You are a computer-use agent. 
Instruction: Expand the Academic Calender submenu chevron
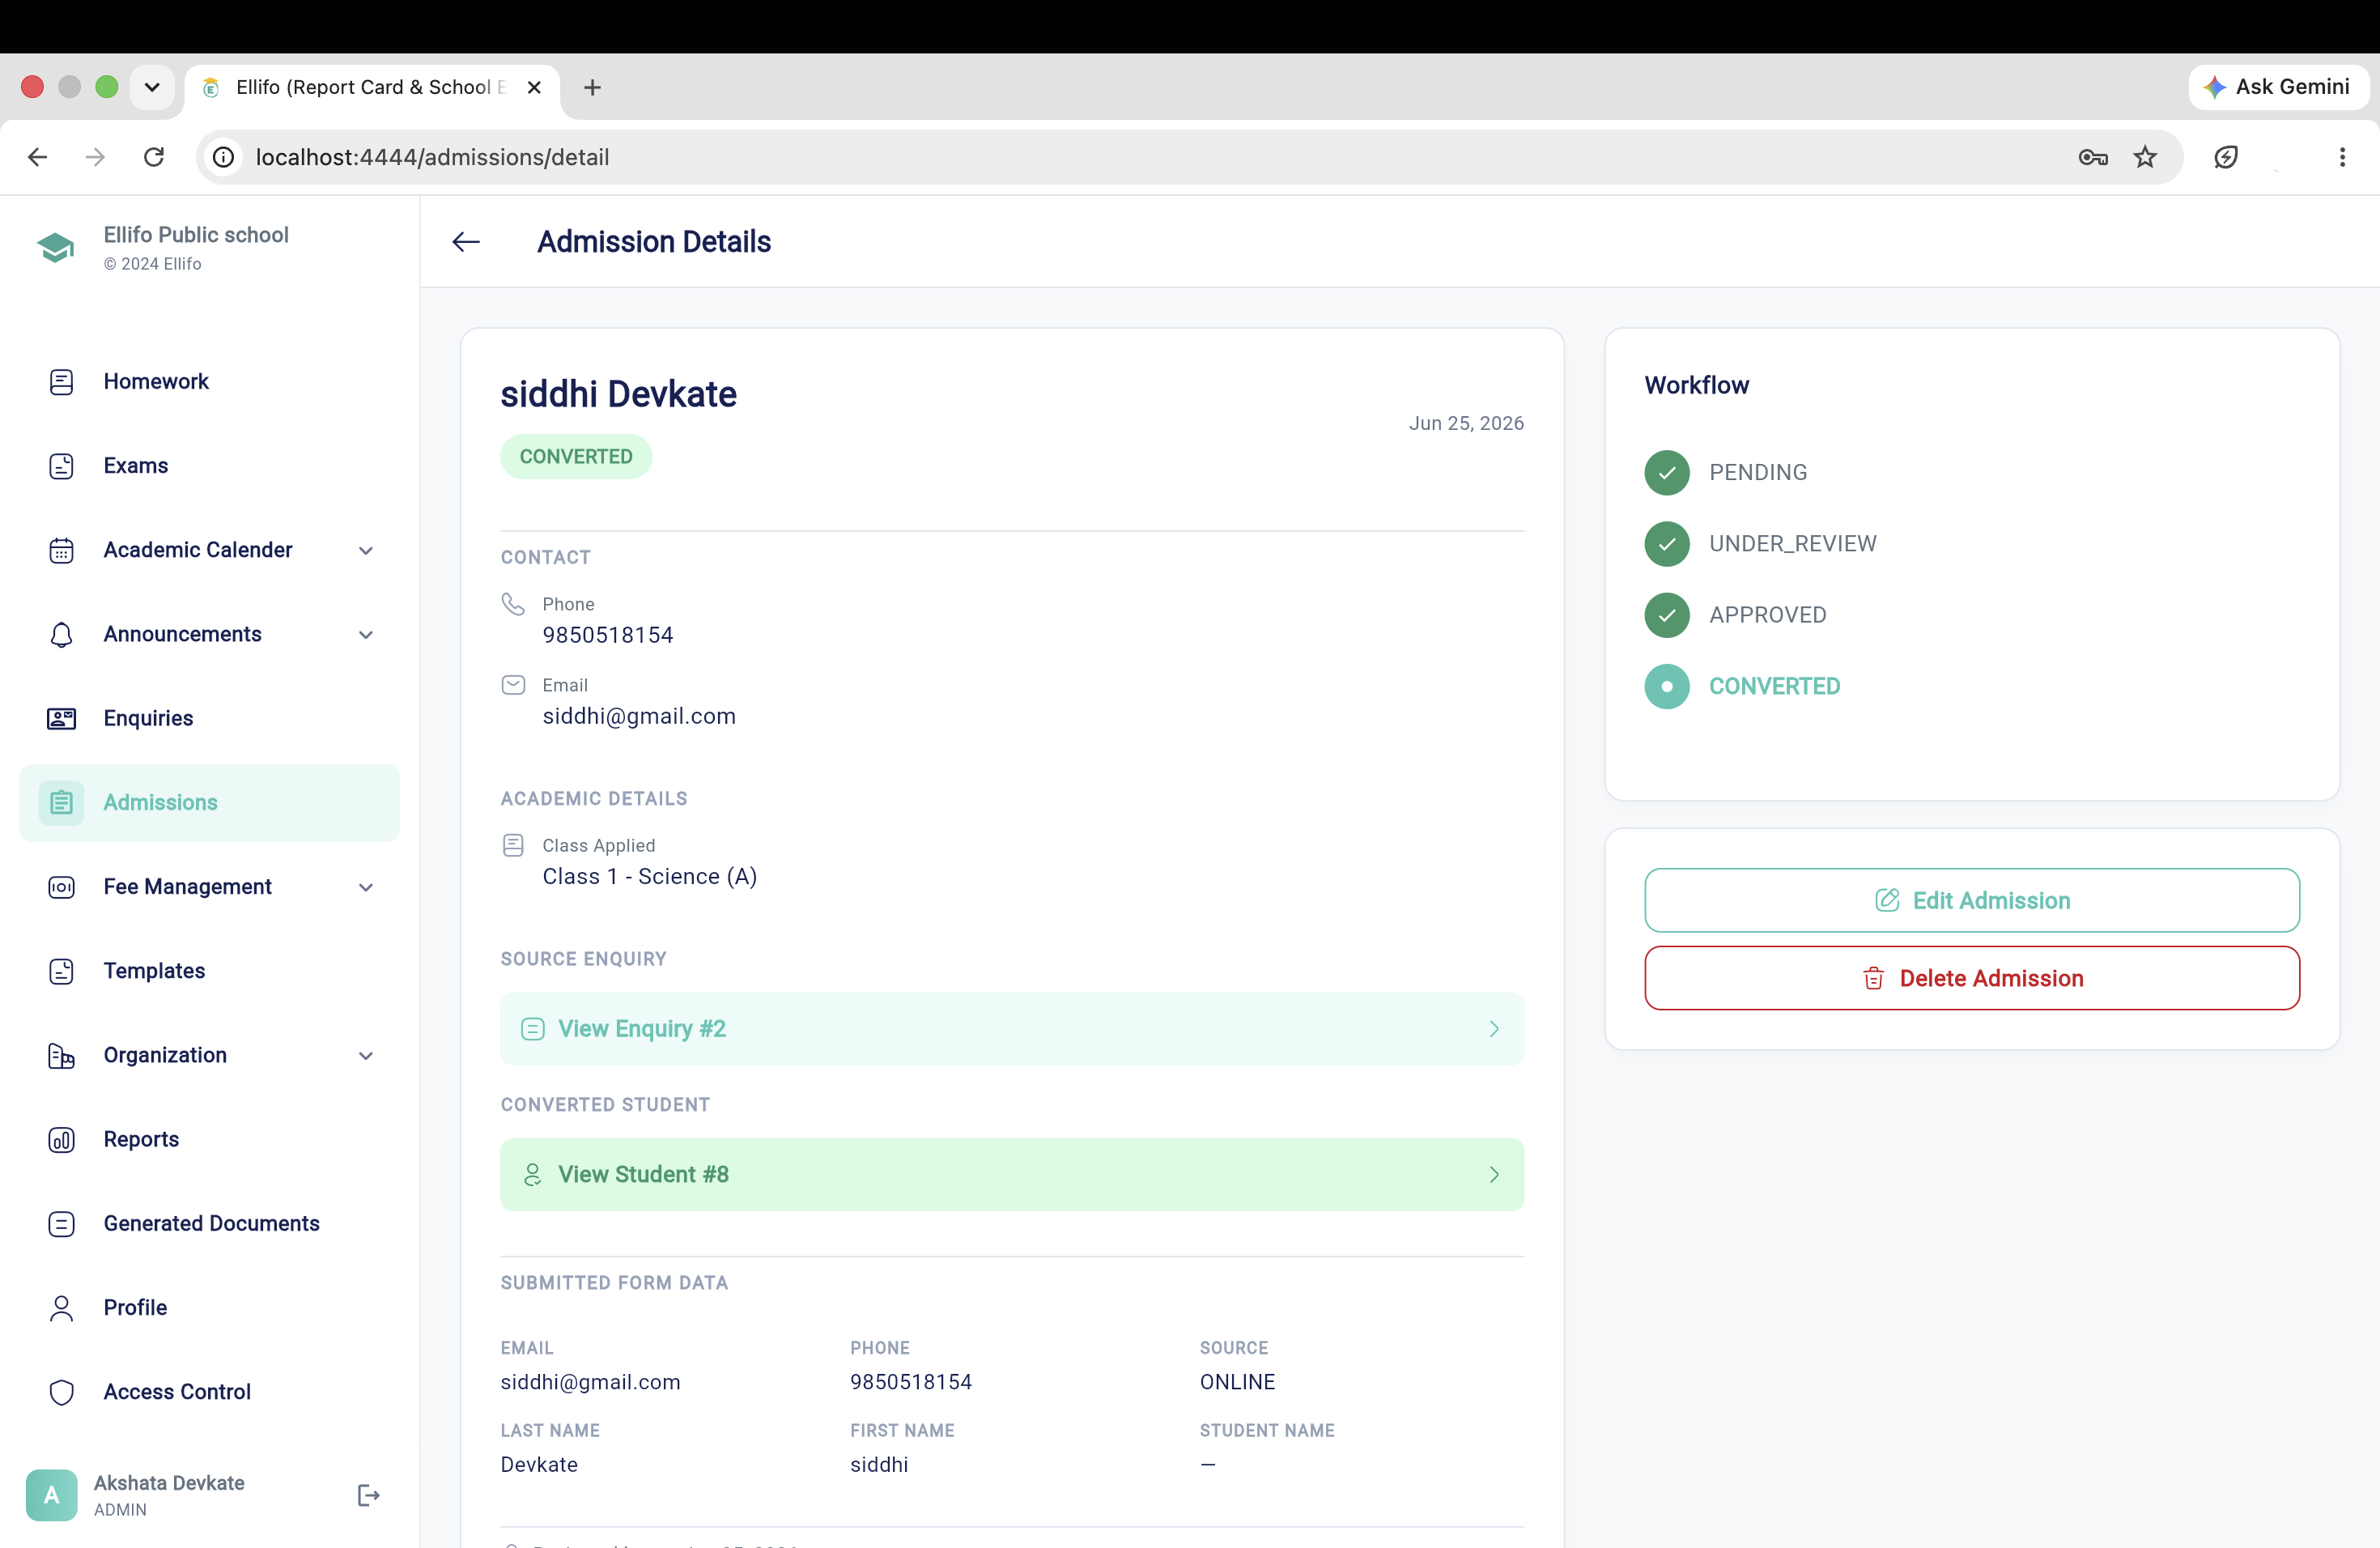366,551
